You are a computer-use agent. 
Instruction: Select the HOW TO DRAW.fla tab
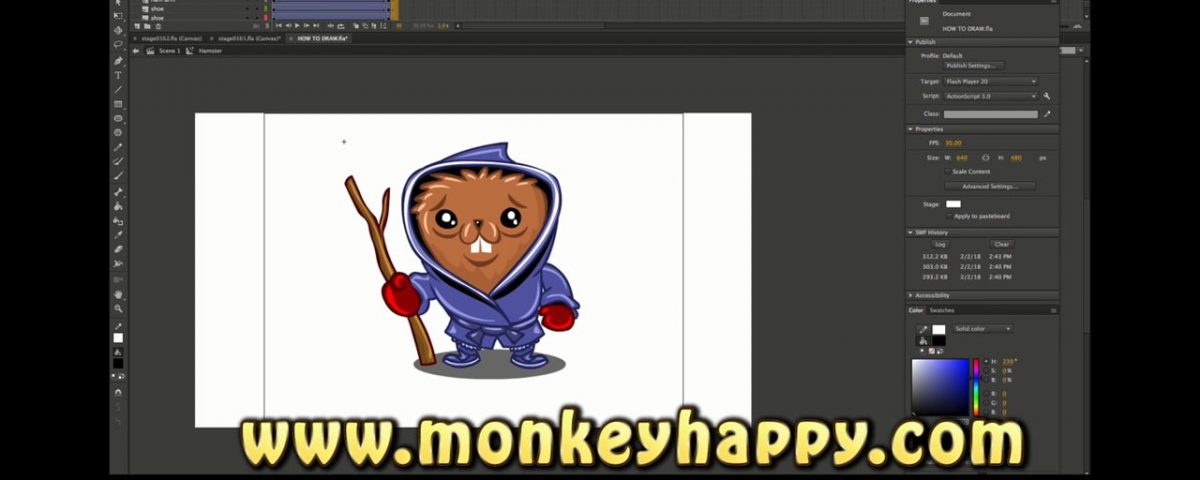click(321, 38)
